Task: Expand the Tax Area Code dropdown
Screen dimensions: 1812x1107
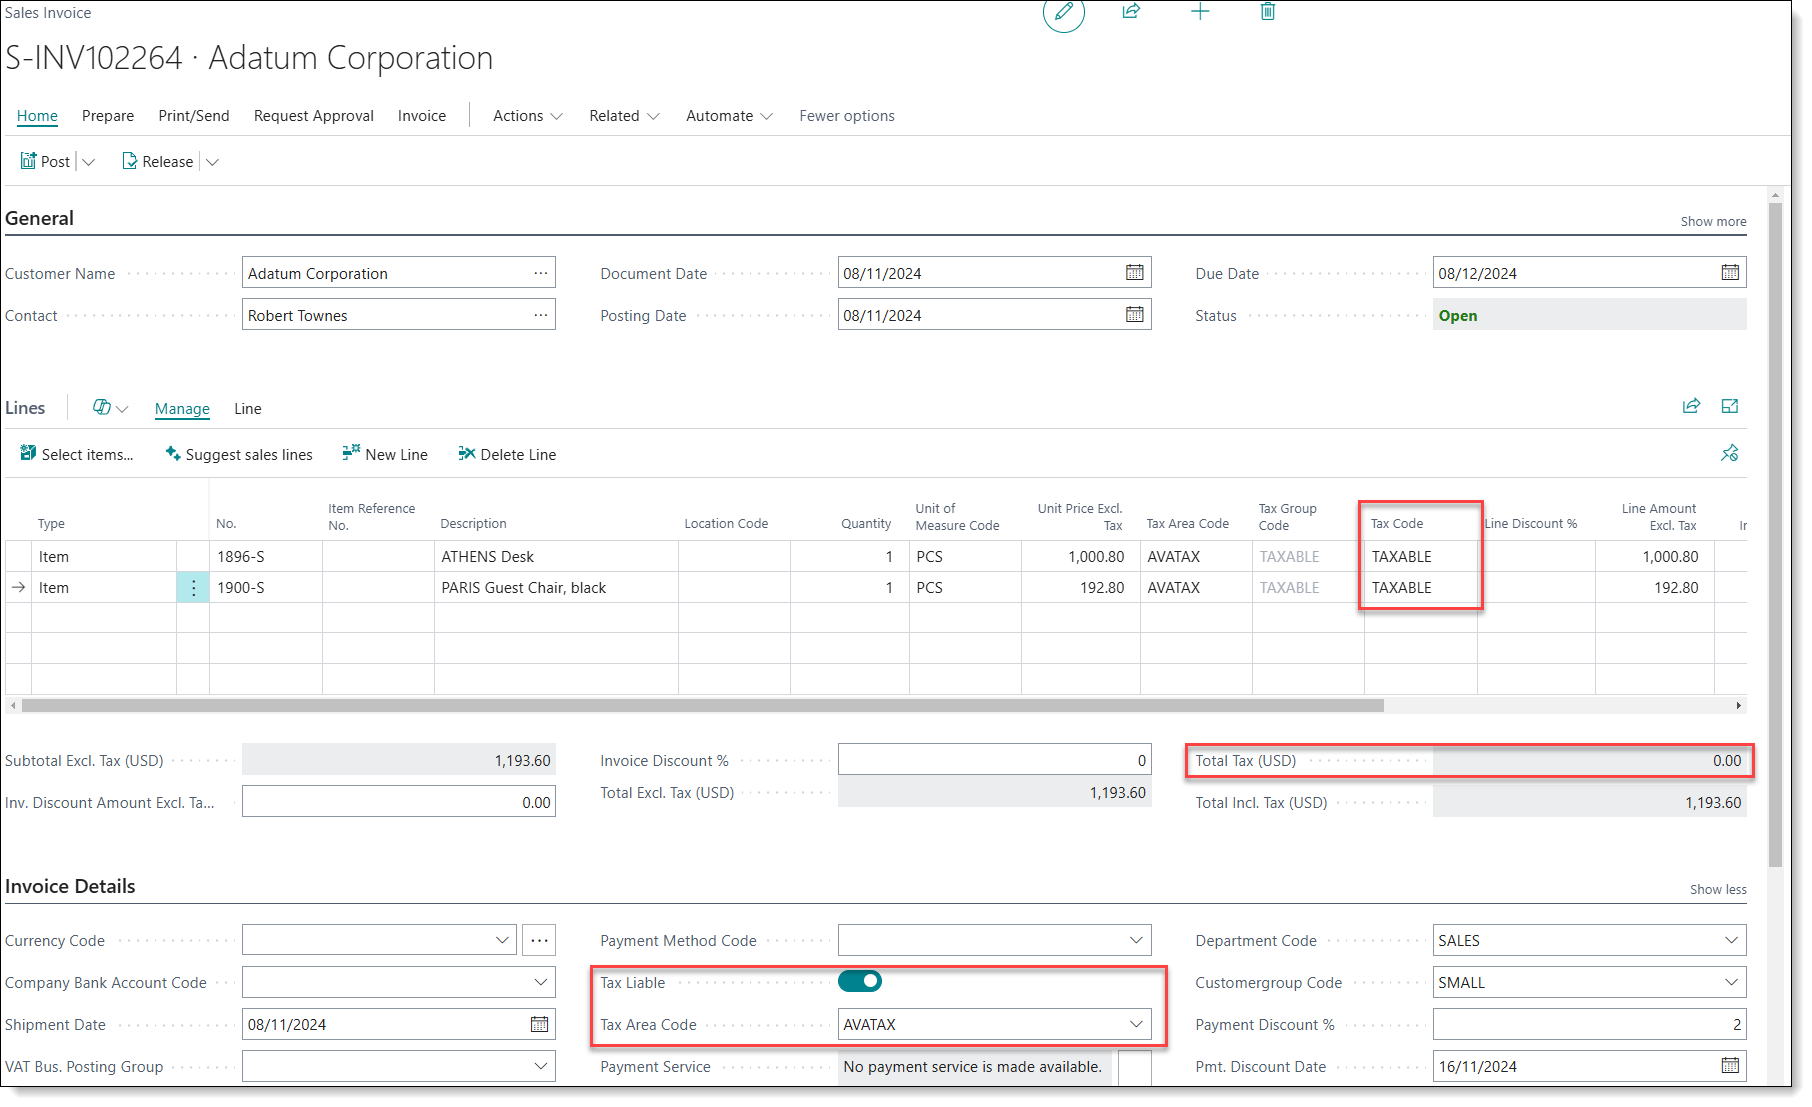Action: coord(1136,1024)
